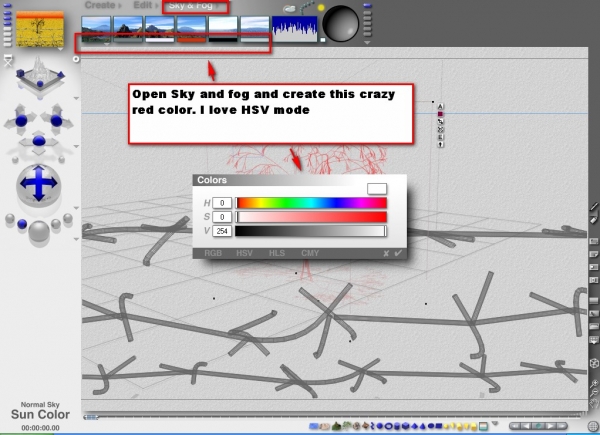Click the S value input field
The image size is (600, 435).
(x=222, y=217)
